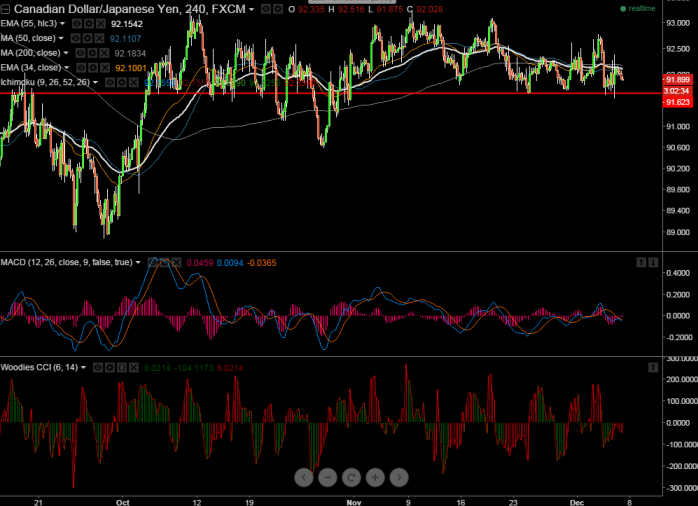The height and width of the screenshot is (506, 698).
Task: Hide the EMA (55, hlc3) indicator
Action: 77,24
